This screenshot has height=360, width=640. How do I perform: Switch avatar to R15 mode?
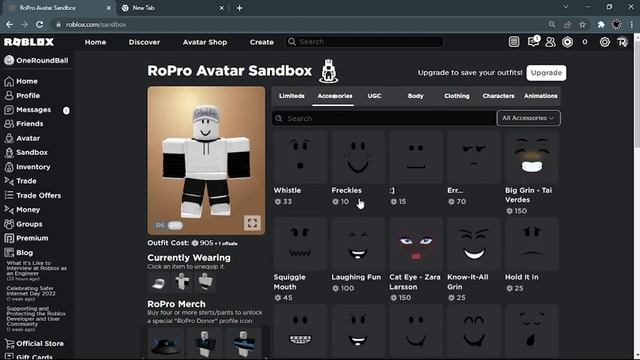pyautogui.click(x=175, y=225)
